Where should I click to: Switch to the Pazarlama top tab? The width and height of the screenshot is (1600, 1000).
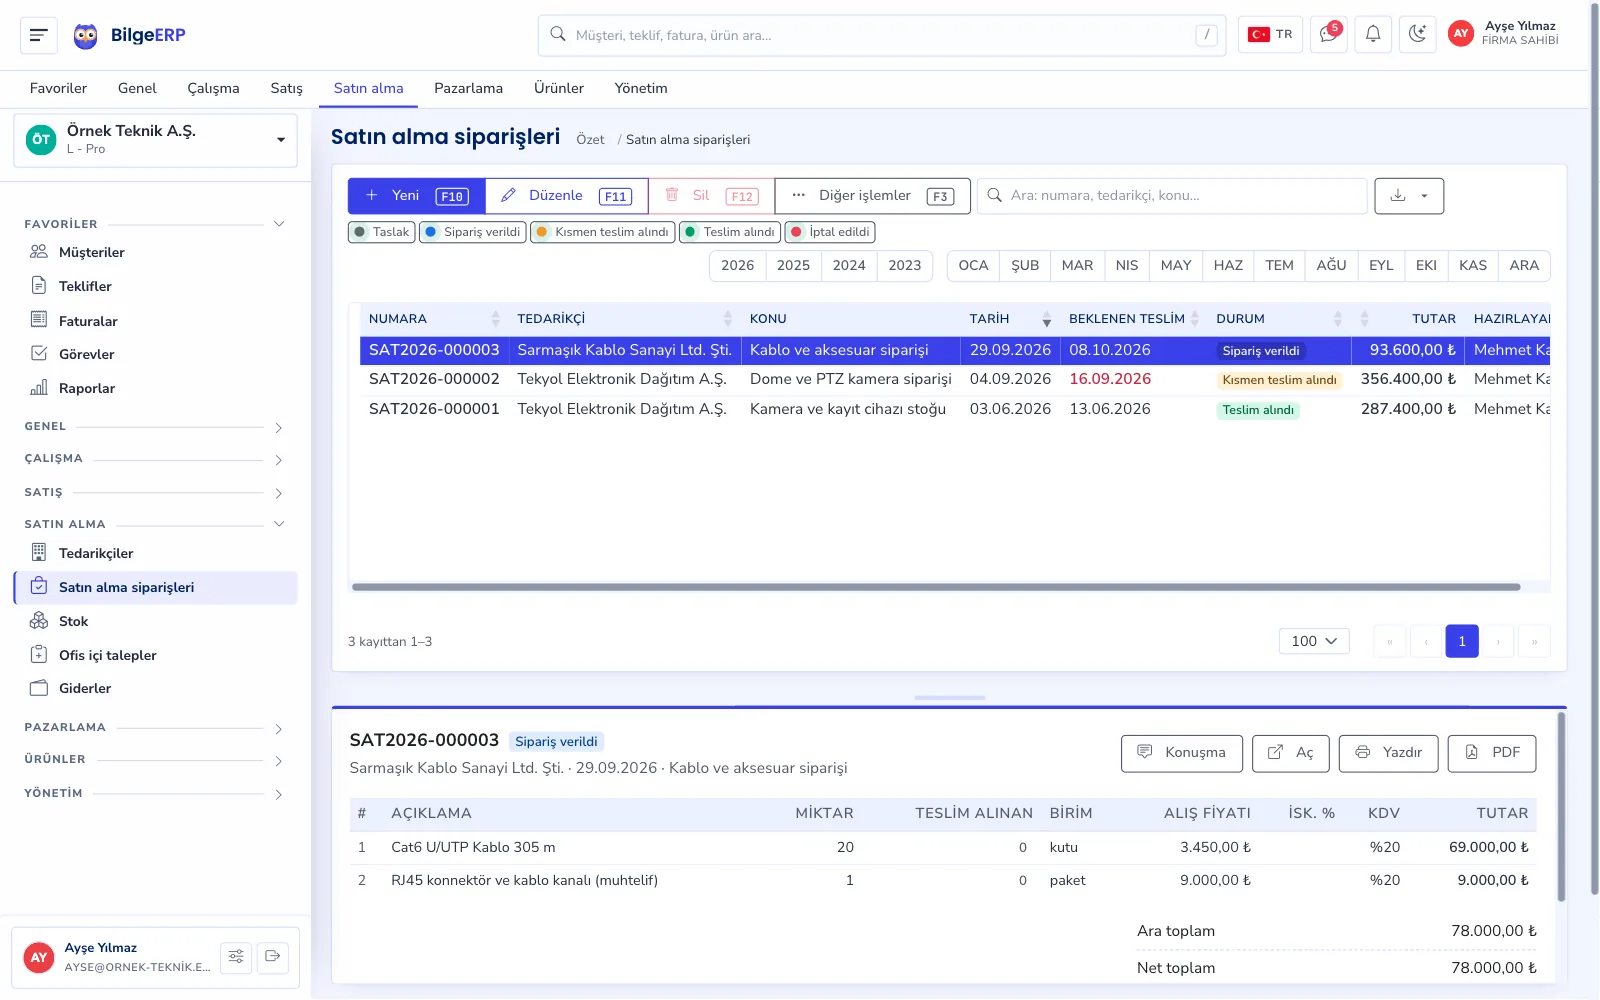[x=468, y=88]
